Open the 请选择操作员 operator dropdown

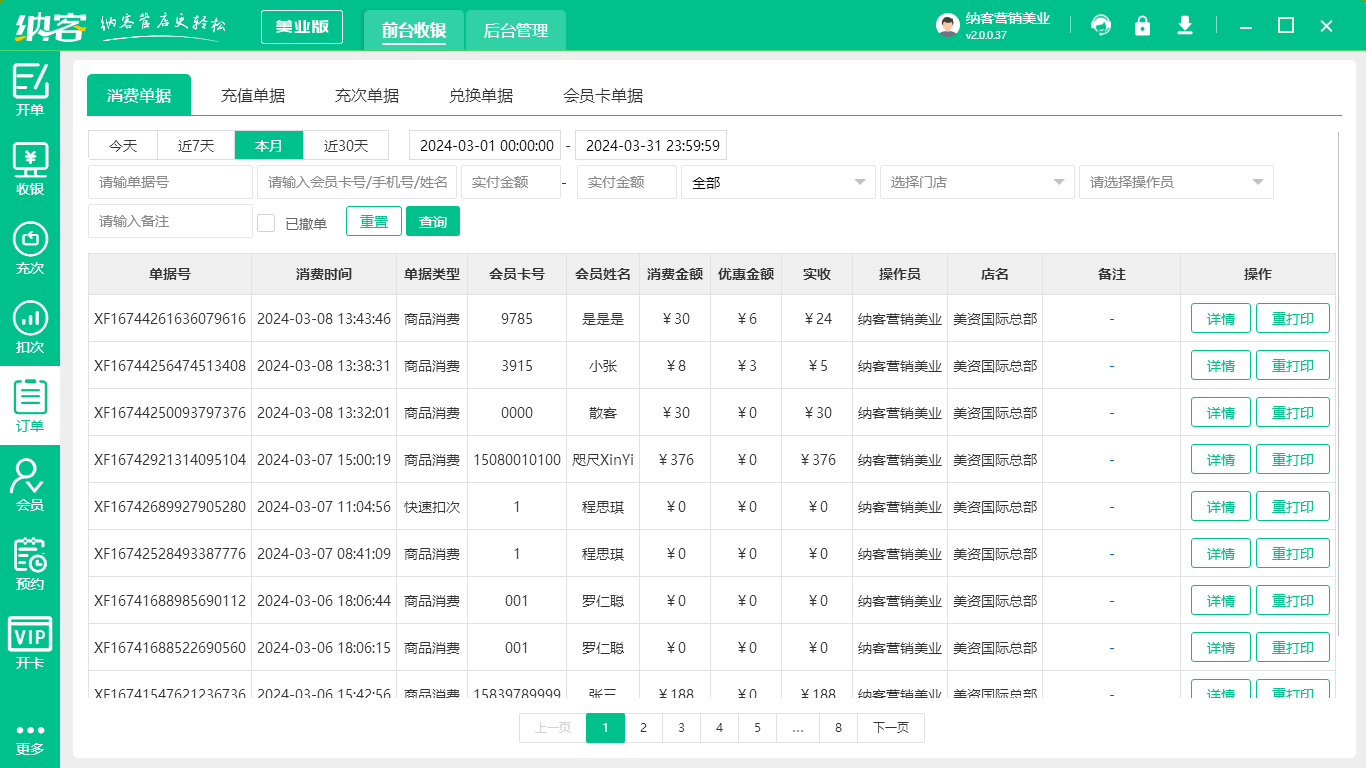1176,182
